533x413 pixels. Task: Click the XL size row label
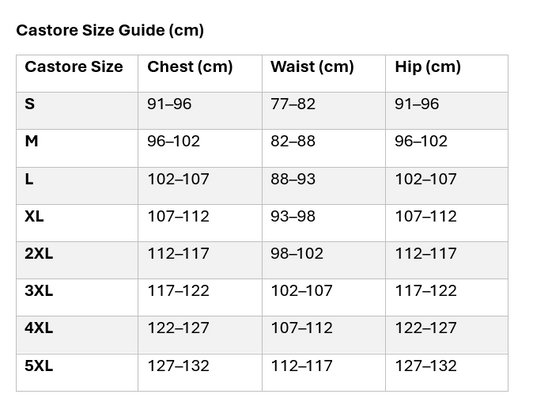[34, 216]
